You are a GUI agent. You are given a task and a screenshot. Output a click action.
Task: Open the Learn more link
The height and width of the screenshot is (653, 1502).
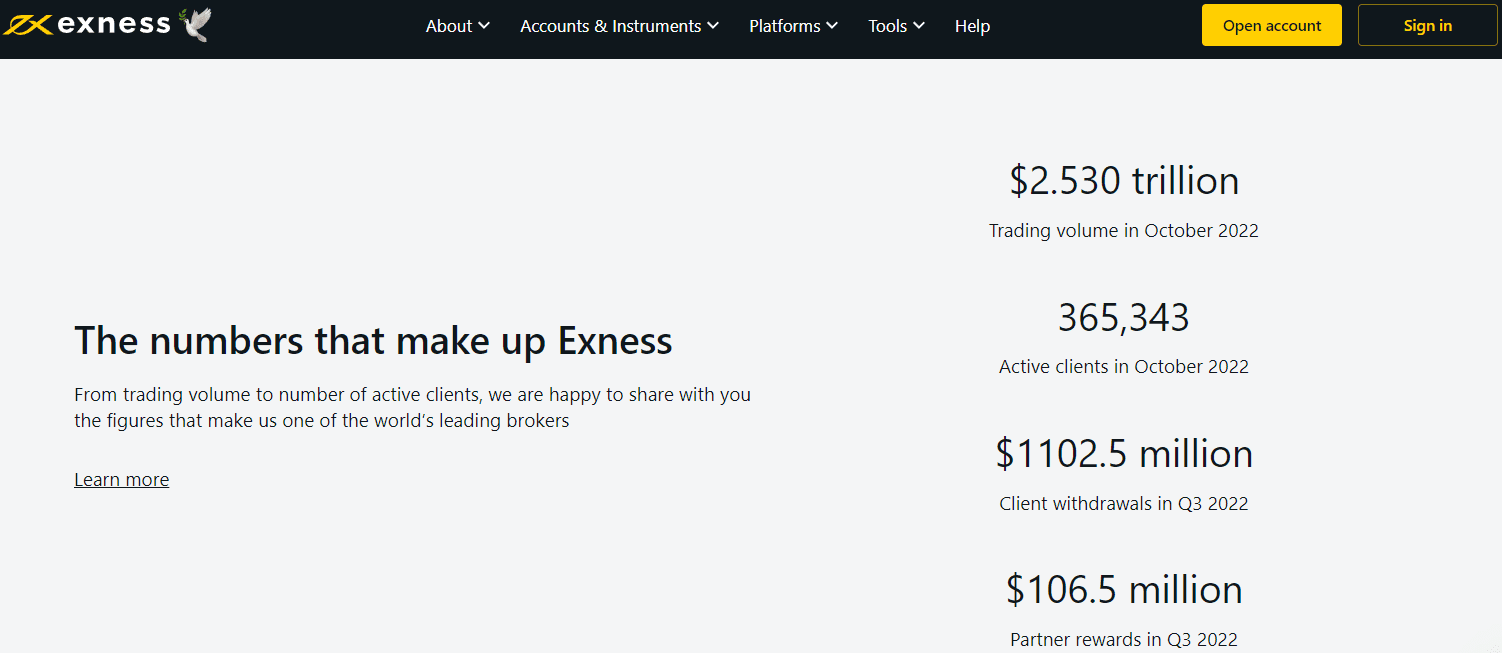click(x=121, y=479)
